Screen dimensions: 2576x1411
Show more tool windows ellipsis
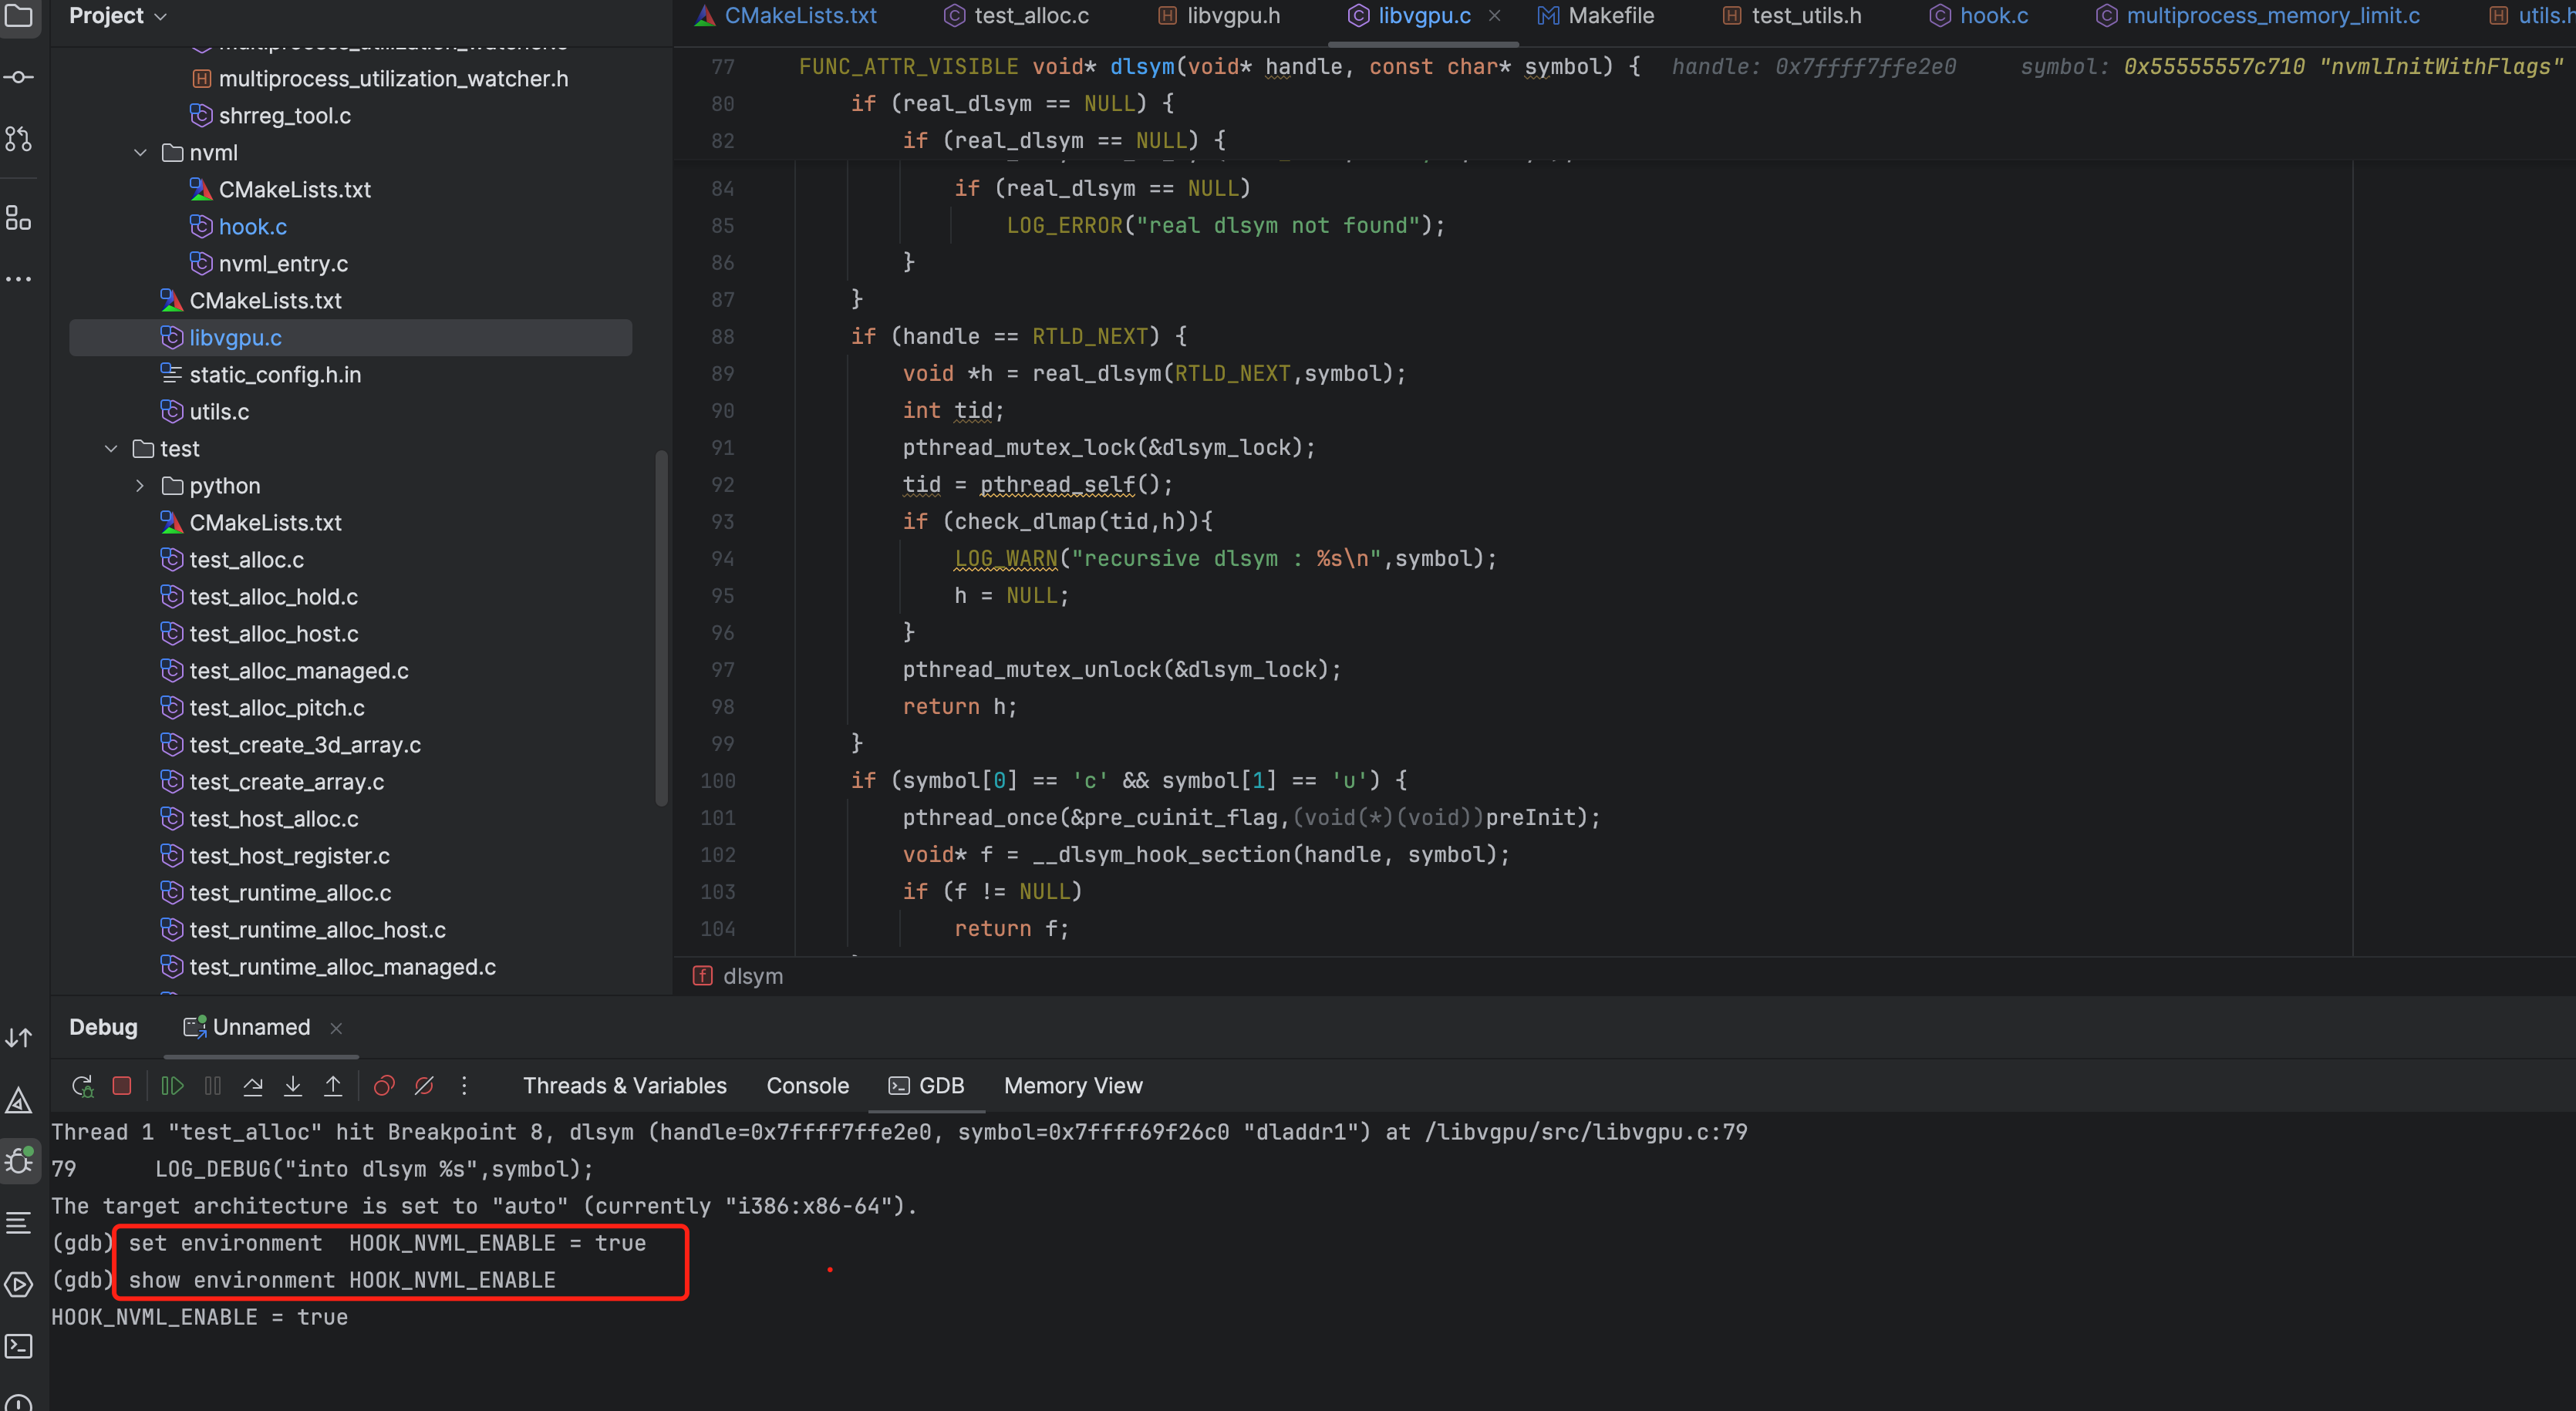click(19, 279)
